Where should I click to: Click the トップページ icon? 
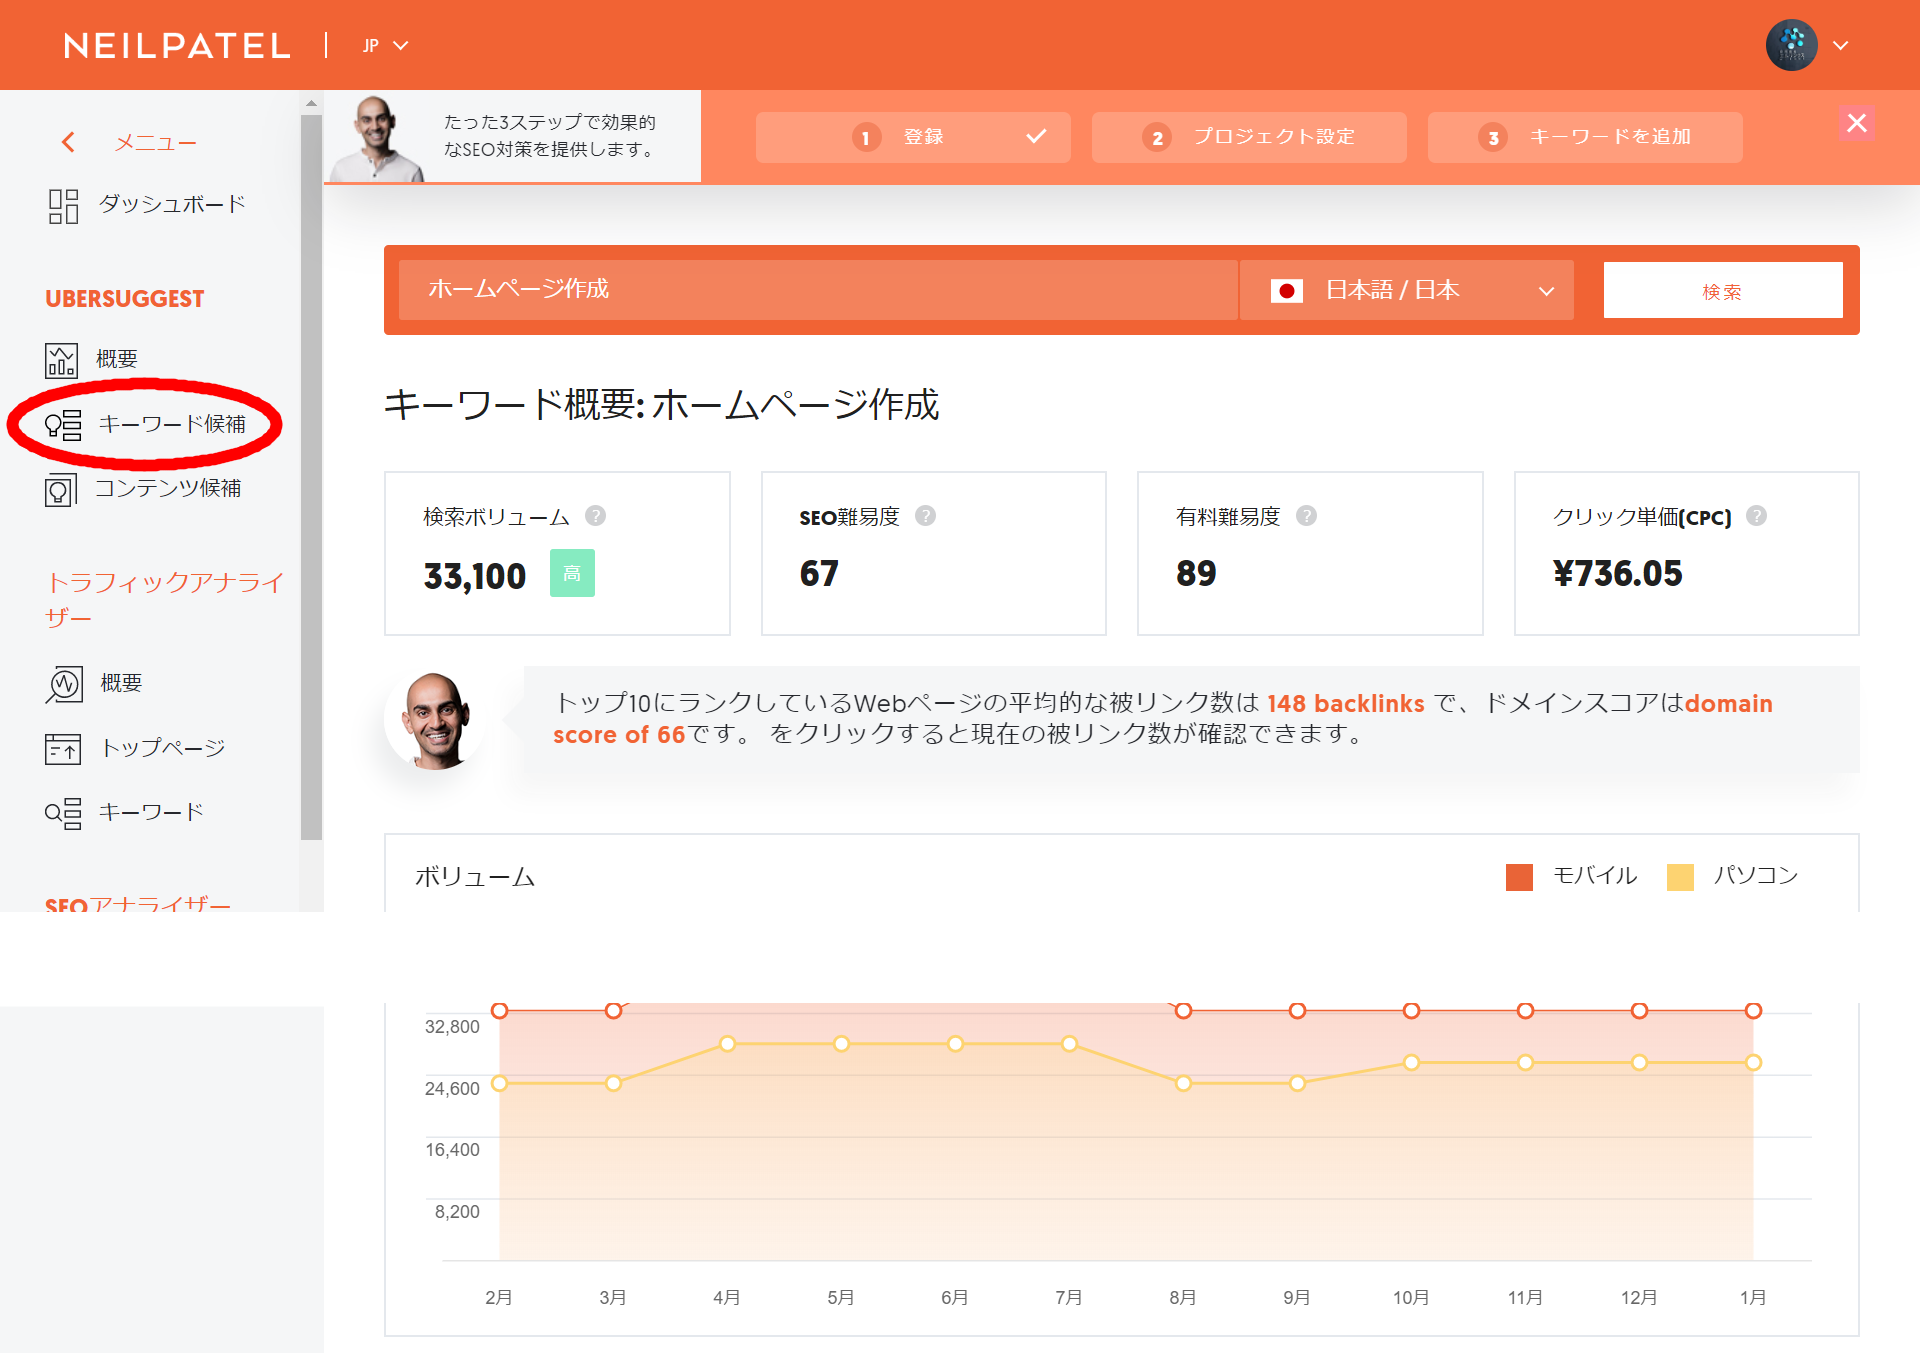click(x=62, y=749)
